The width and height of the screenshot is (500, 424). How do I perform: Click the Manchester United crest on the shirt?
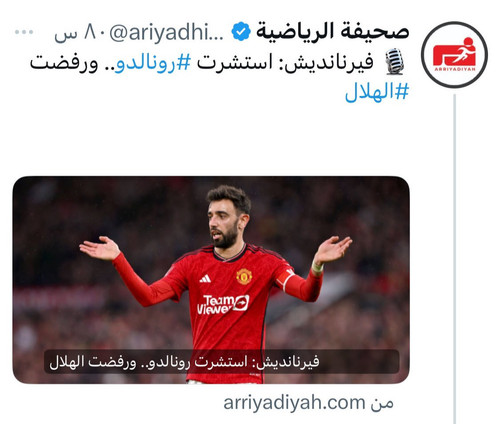pyautogui.click(x=244, y=276)
